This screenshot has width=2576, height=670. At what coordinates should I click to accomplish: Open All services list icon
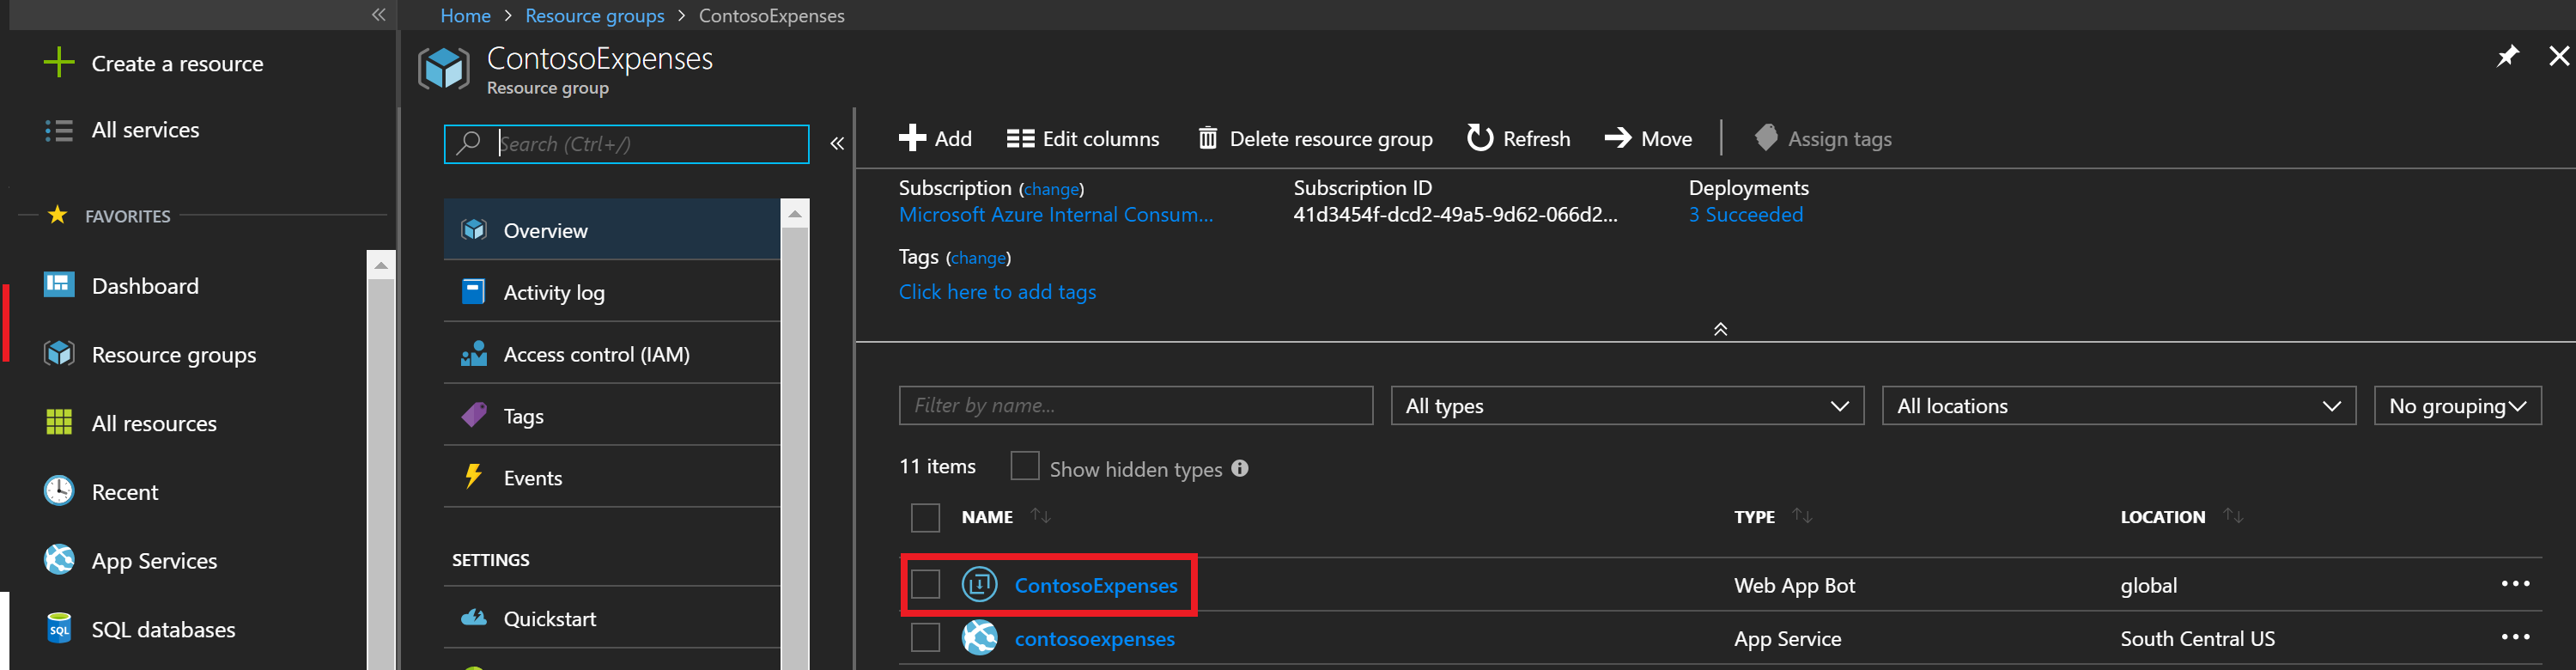tap(59, 130)
